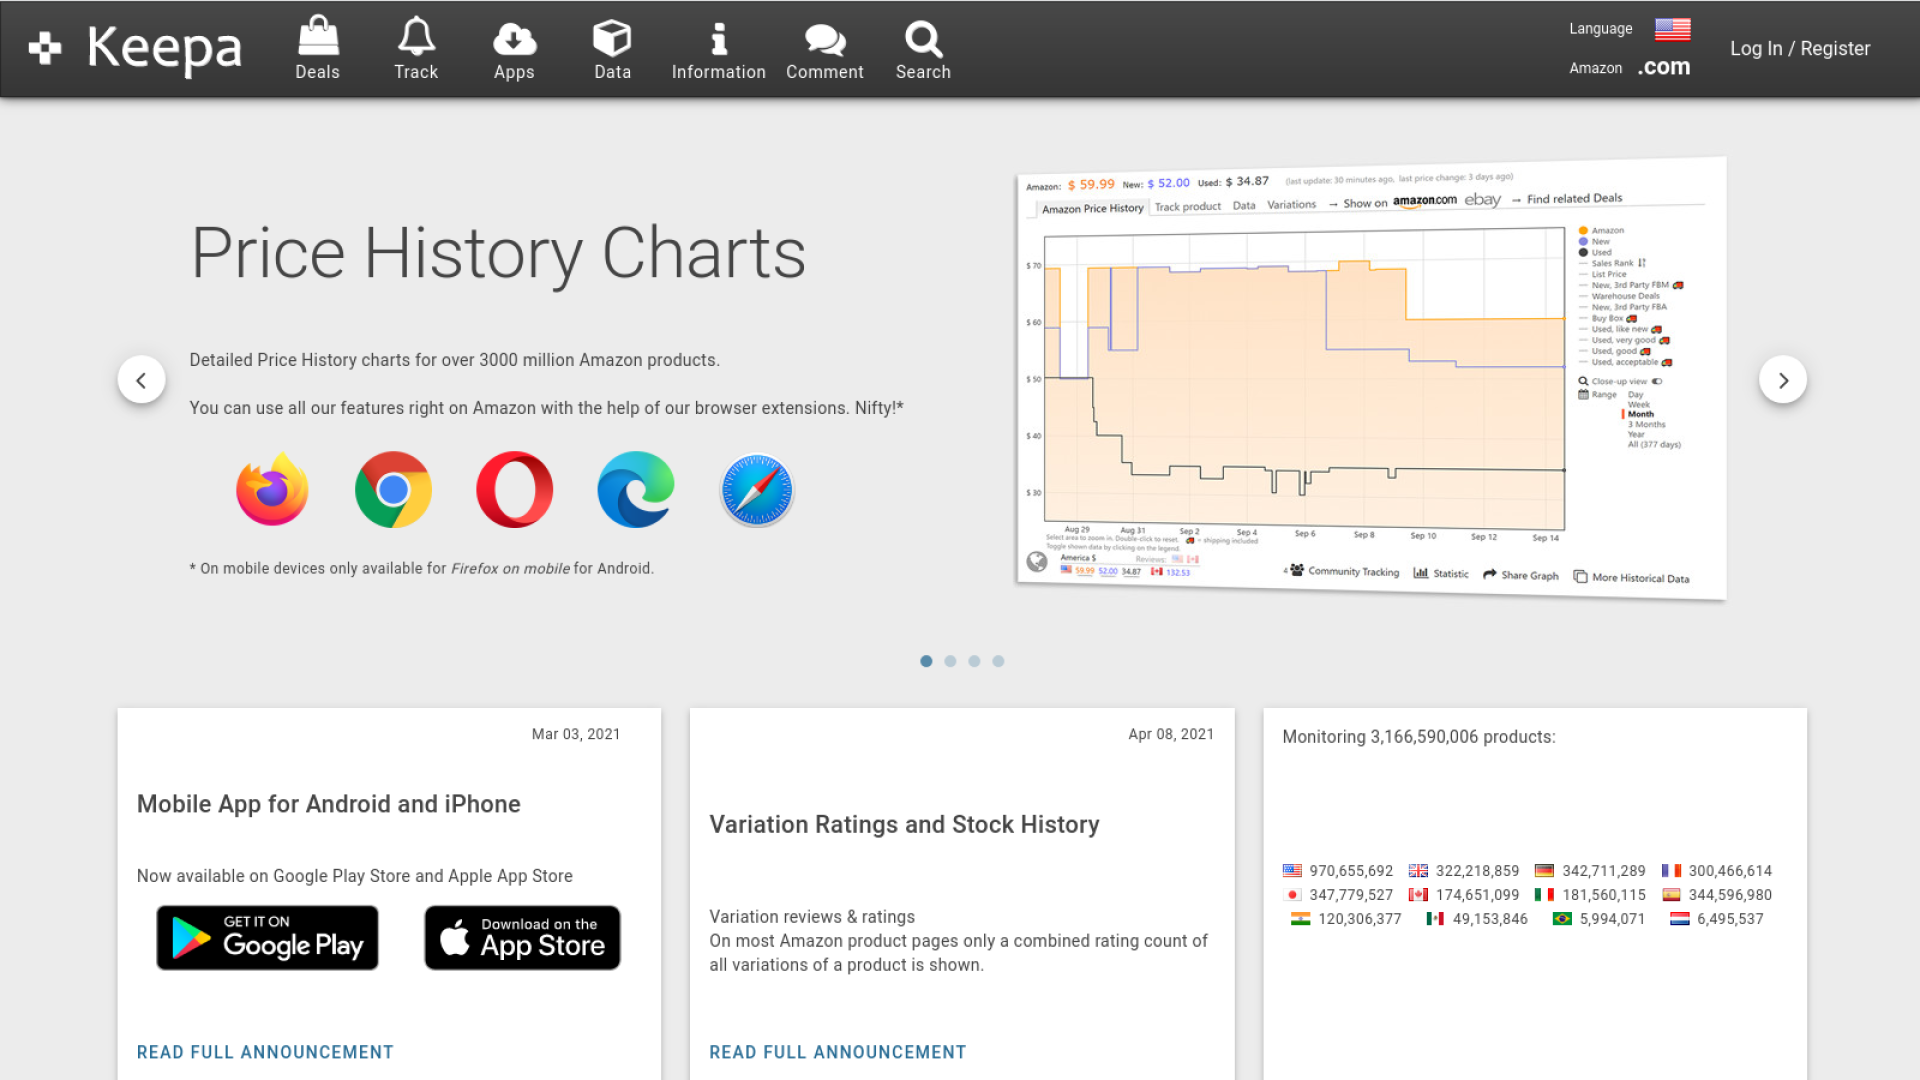This screenshot has height=1080, width=1920.
Task: Switch to the Amazon Price History tab
Action: 1092,207
